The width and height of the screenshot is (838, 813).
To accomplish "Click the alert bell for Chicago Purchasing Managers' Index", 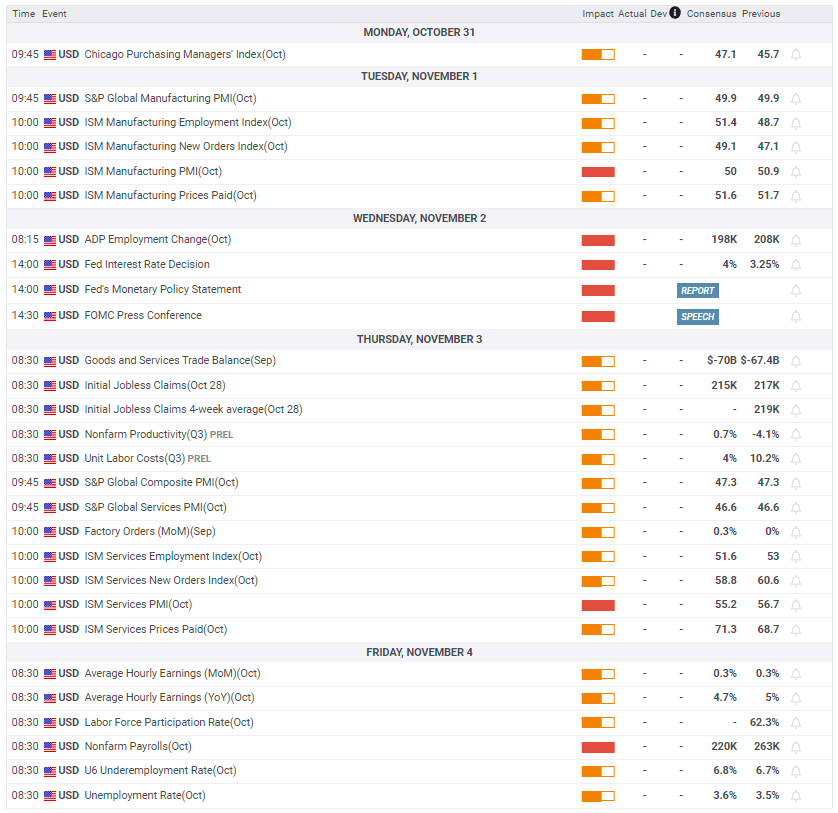I will click(x=795, y=55).
